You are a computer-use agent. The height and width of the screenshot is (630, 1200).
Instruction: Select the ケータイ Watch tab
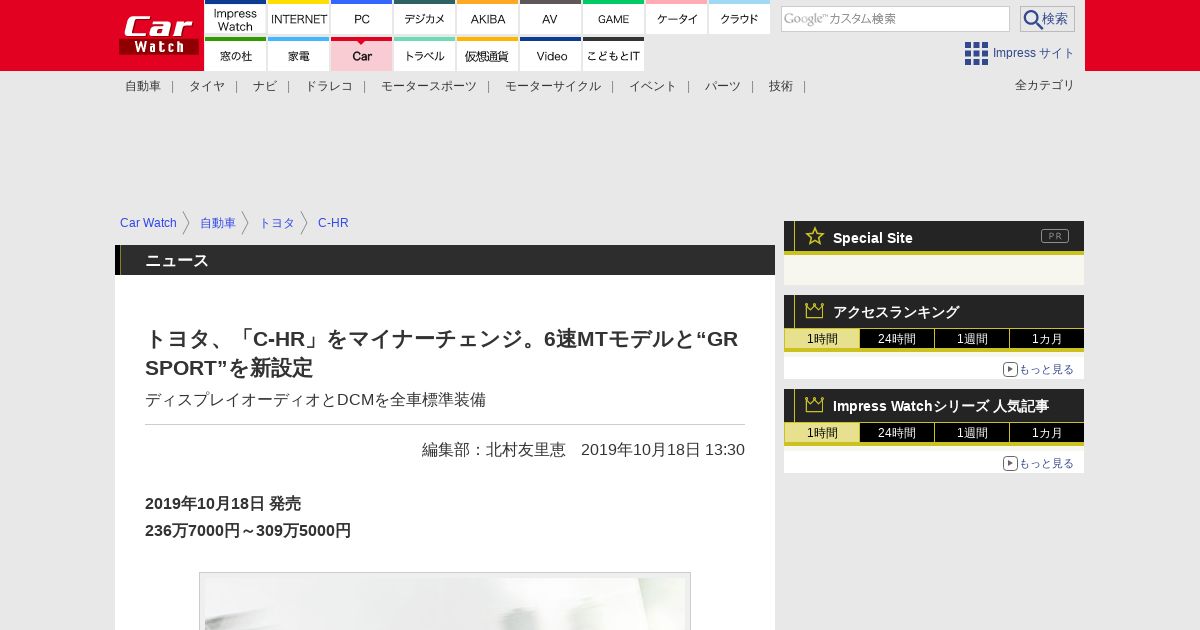[676, 18]
